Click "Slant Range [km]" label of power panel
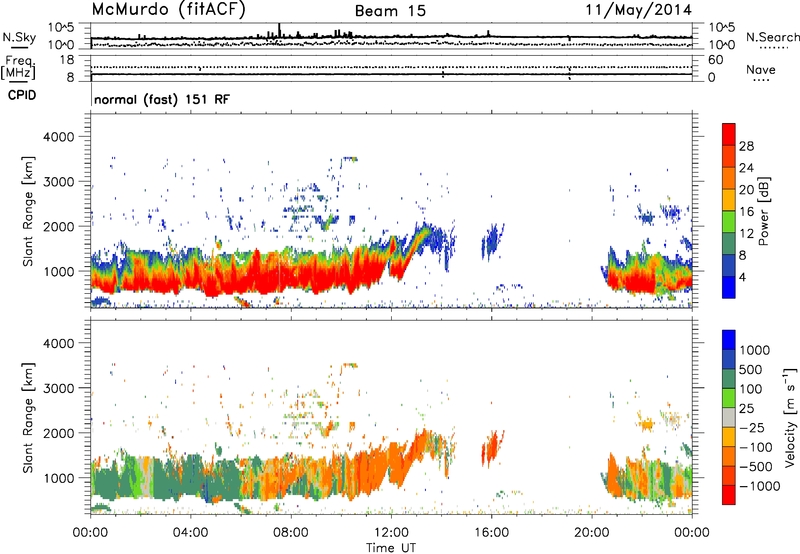This screenshot has height=554, width=800. tap(28, 211)
